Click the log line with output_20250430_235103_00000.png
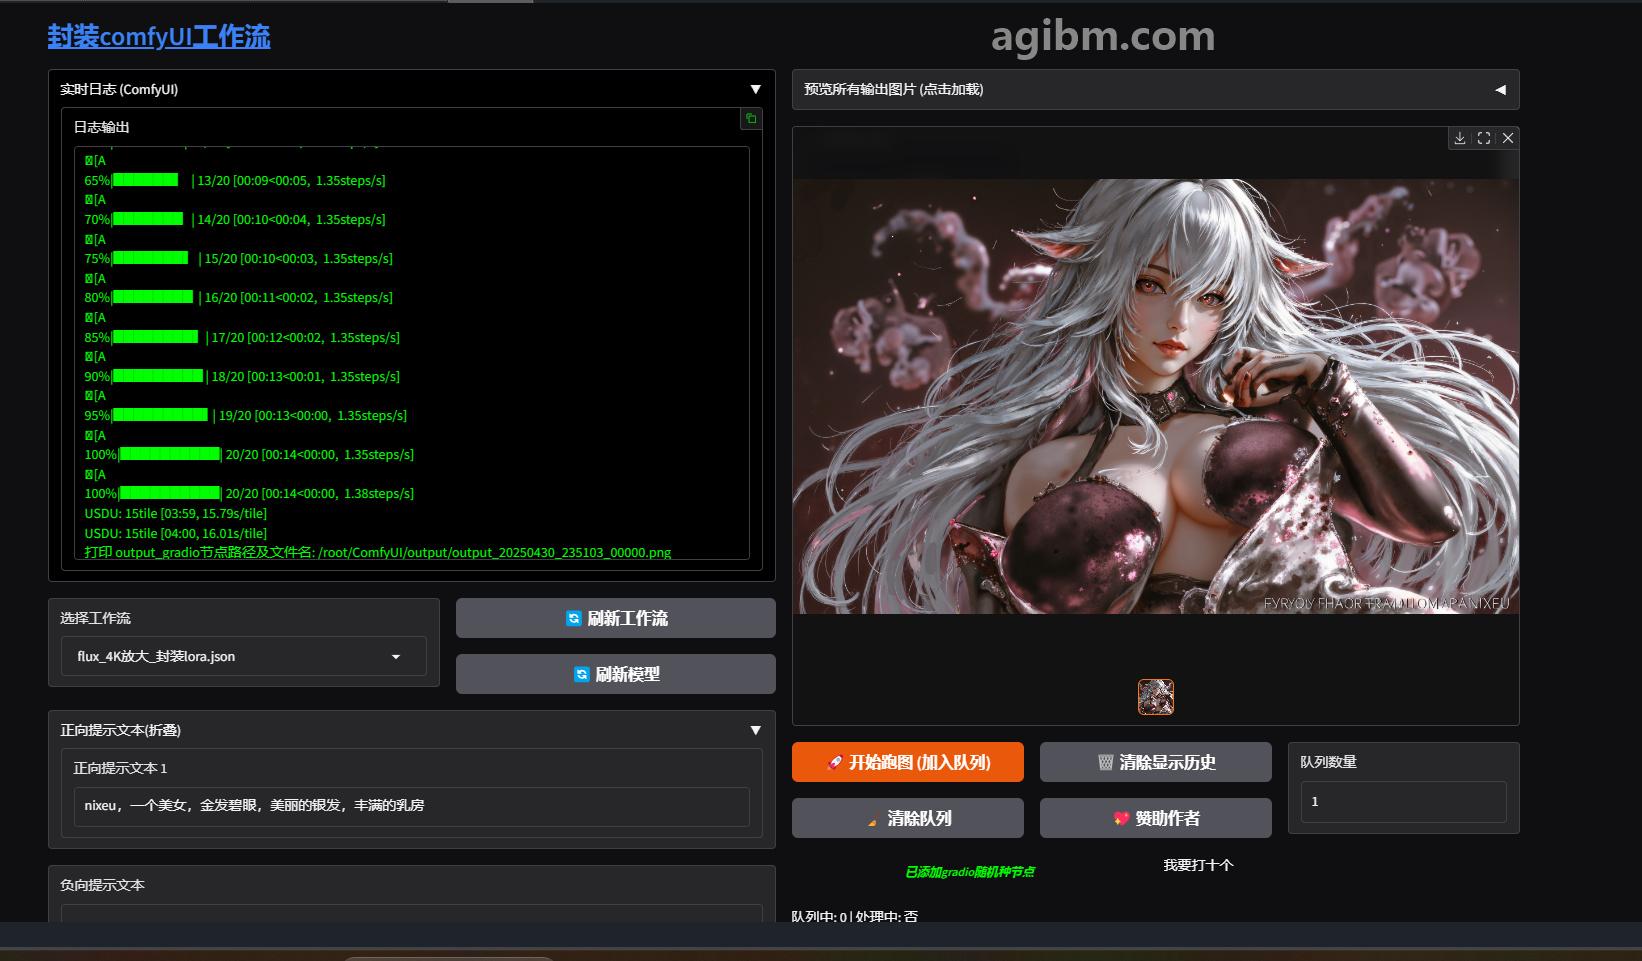Screen dimensions: 1642x961 pyautogui.click(x=378, y=552)
